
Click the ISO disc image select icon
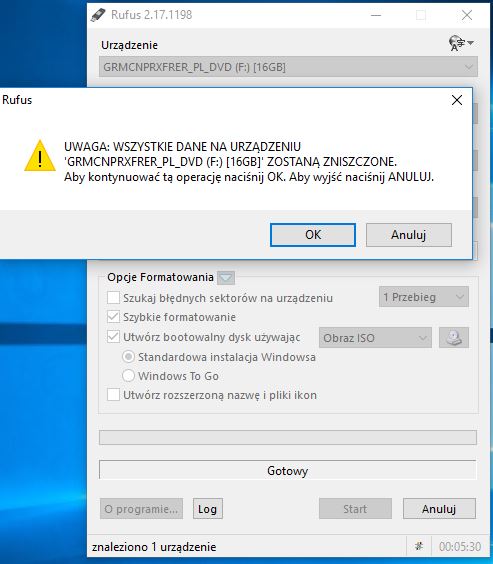point(454,338)
